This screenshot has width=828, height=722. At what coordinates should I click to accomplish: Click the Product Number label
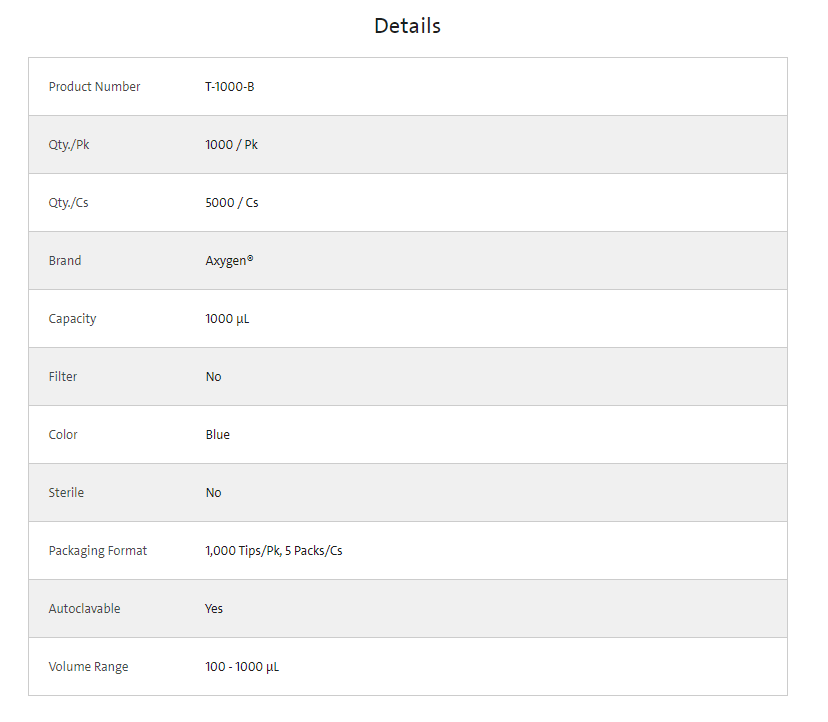(94, 87)
